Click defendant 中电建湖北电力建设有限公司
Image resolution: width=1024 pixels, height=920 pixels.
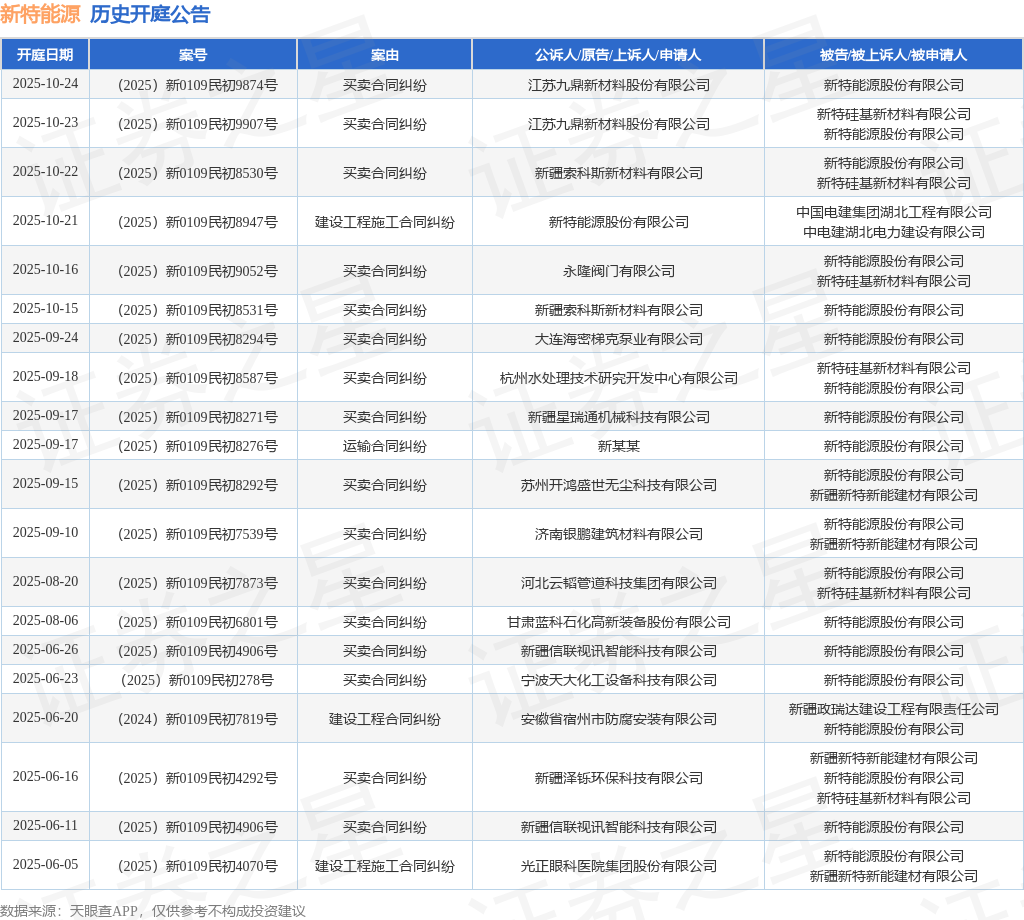coord(893,232)
